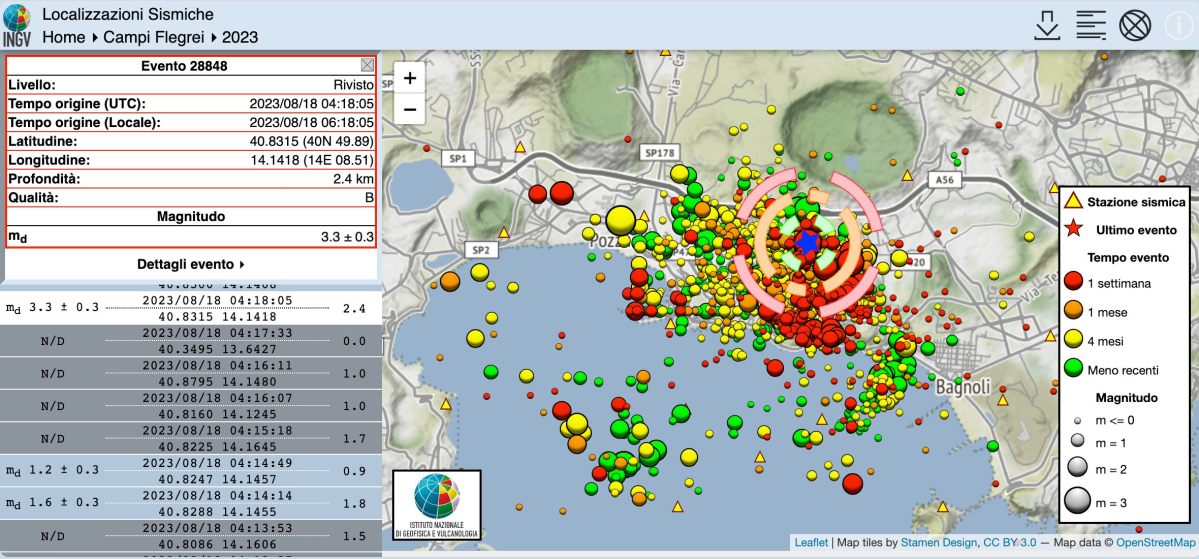
Task: Go to Home breadcrumb
Action: tap(64, 37)
